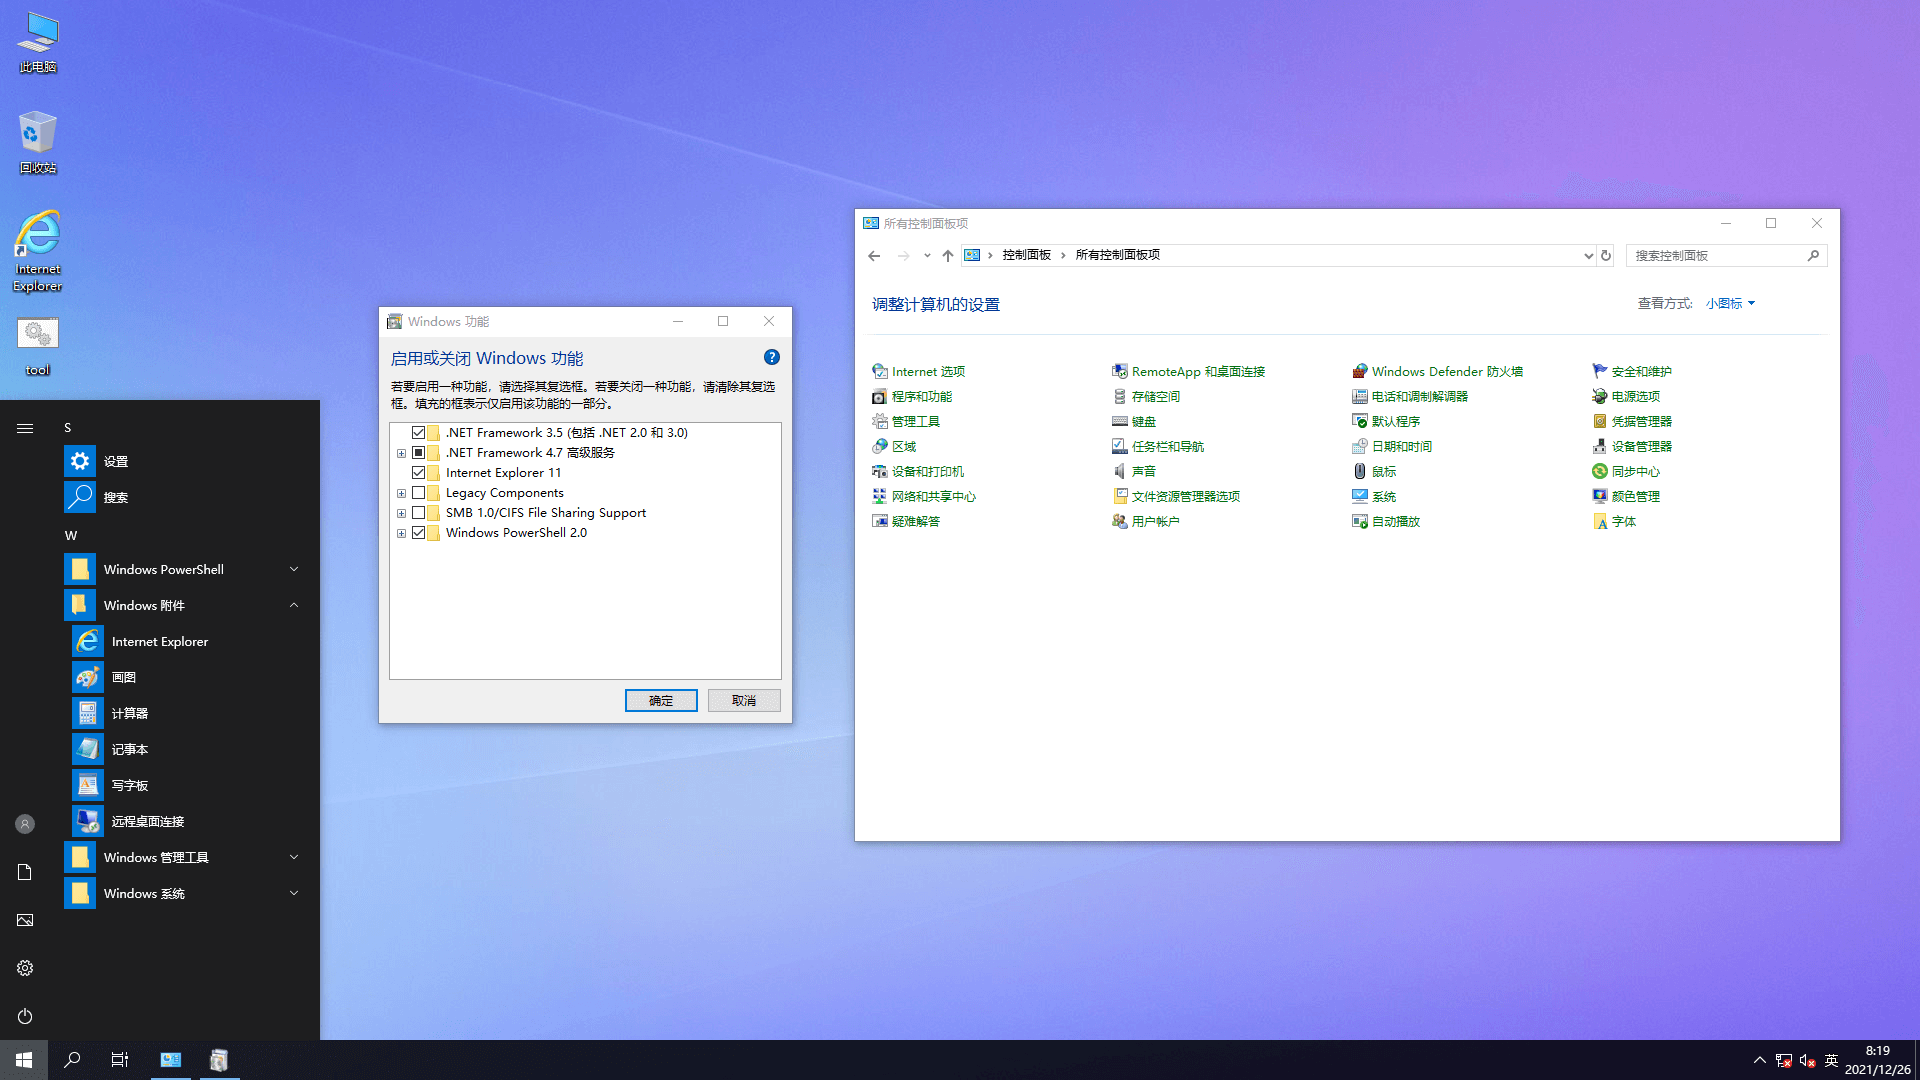Open Task View on the taskbar
The width and height of the screenshot is (1920, 1080).
[119, 1060]
